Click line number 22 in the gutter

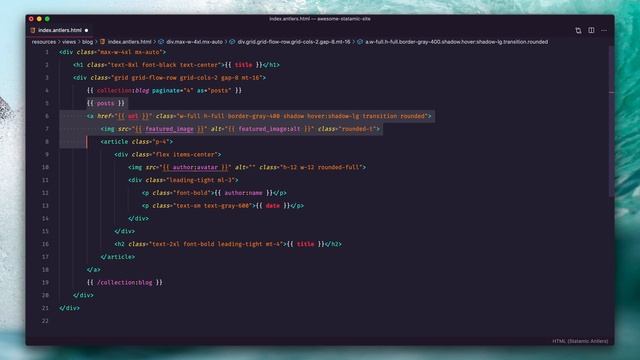pos(45,321)
